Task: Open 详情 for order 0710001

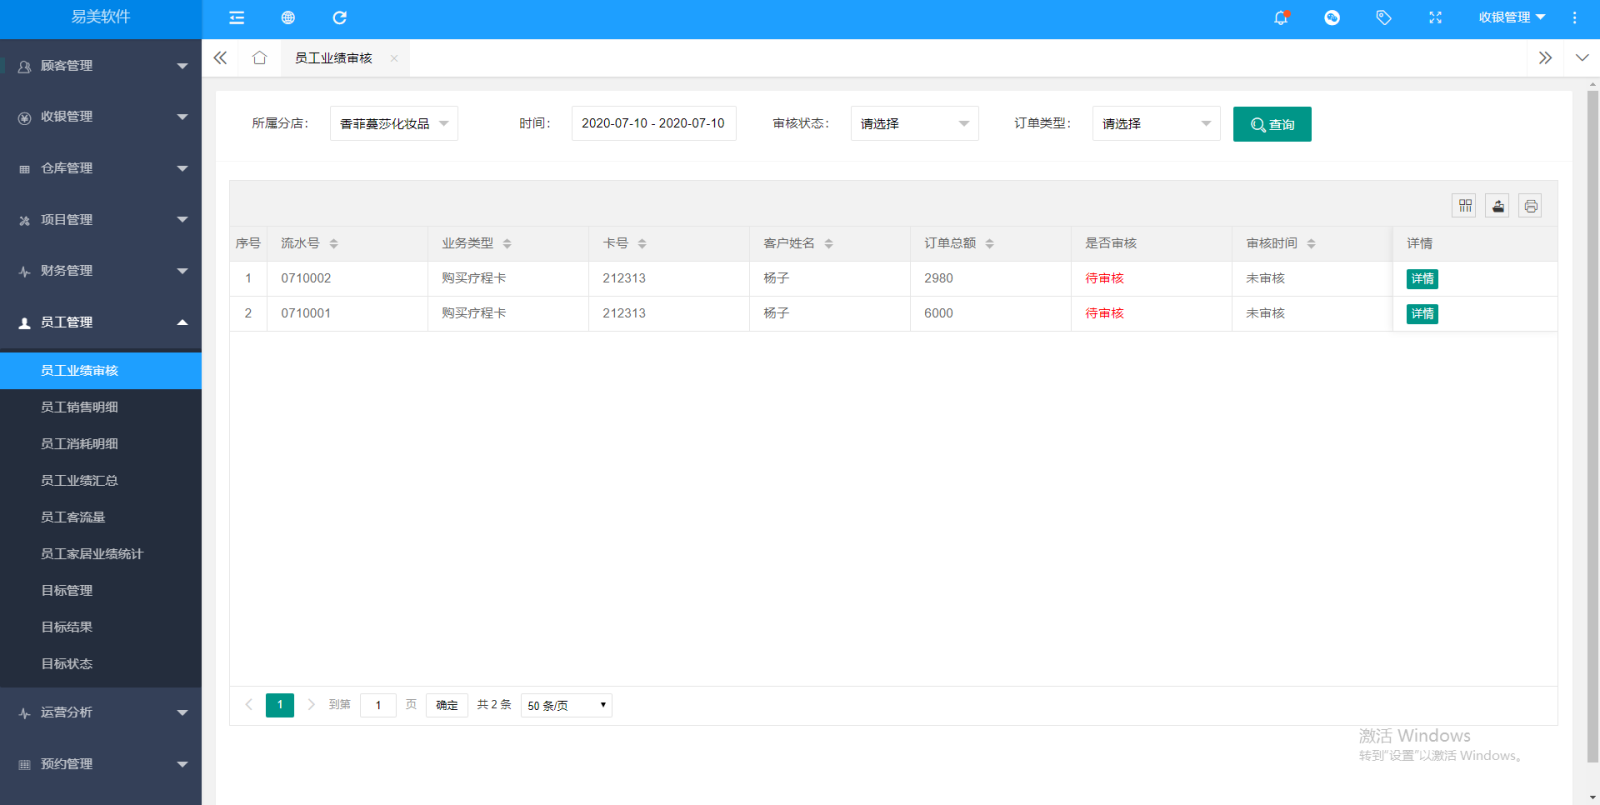Action: pyautogui.click(x=1422, y=314)
